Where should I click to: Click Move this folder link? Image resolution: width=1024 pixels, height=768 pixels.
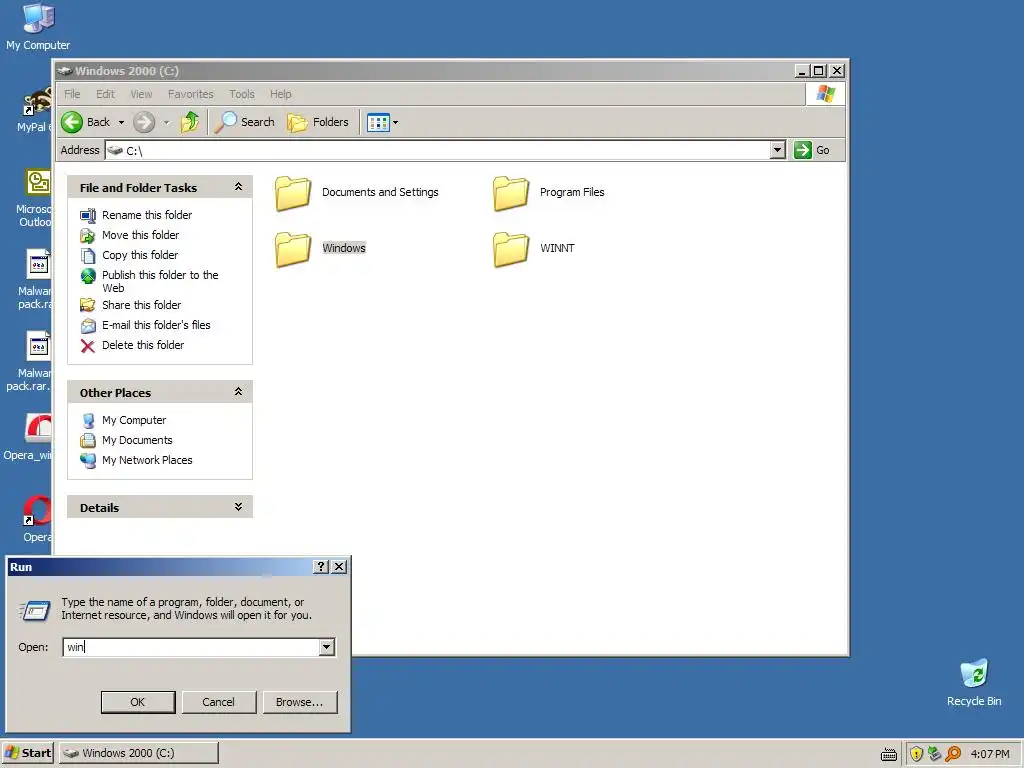[x=140, y=235]
